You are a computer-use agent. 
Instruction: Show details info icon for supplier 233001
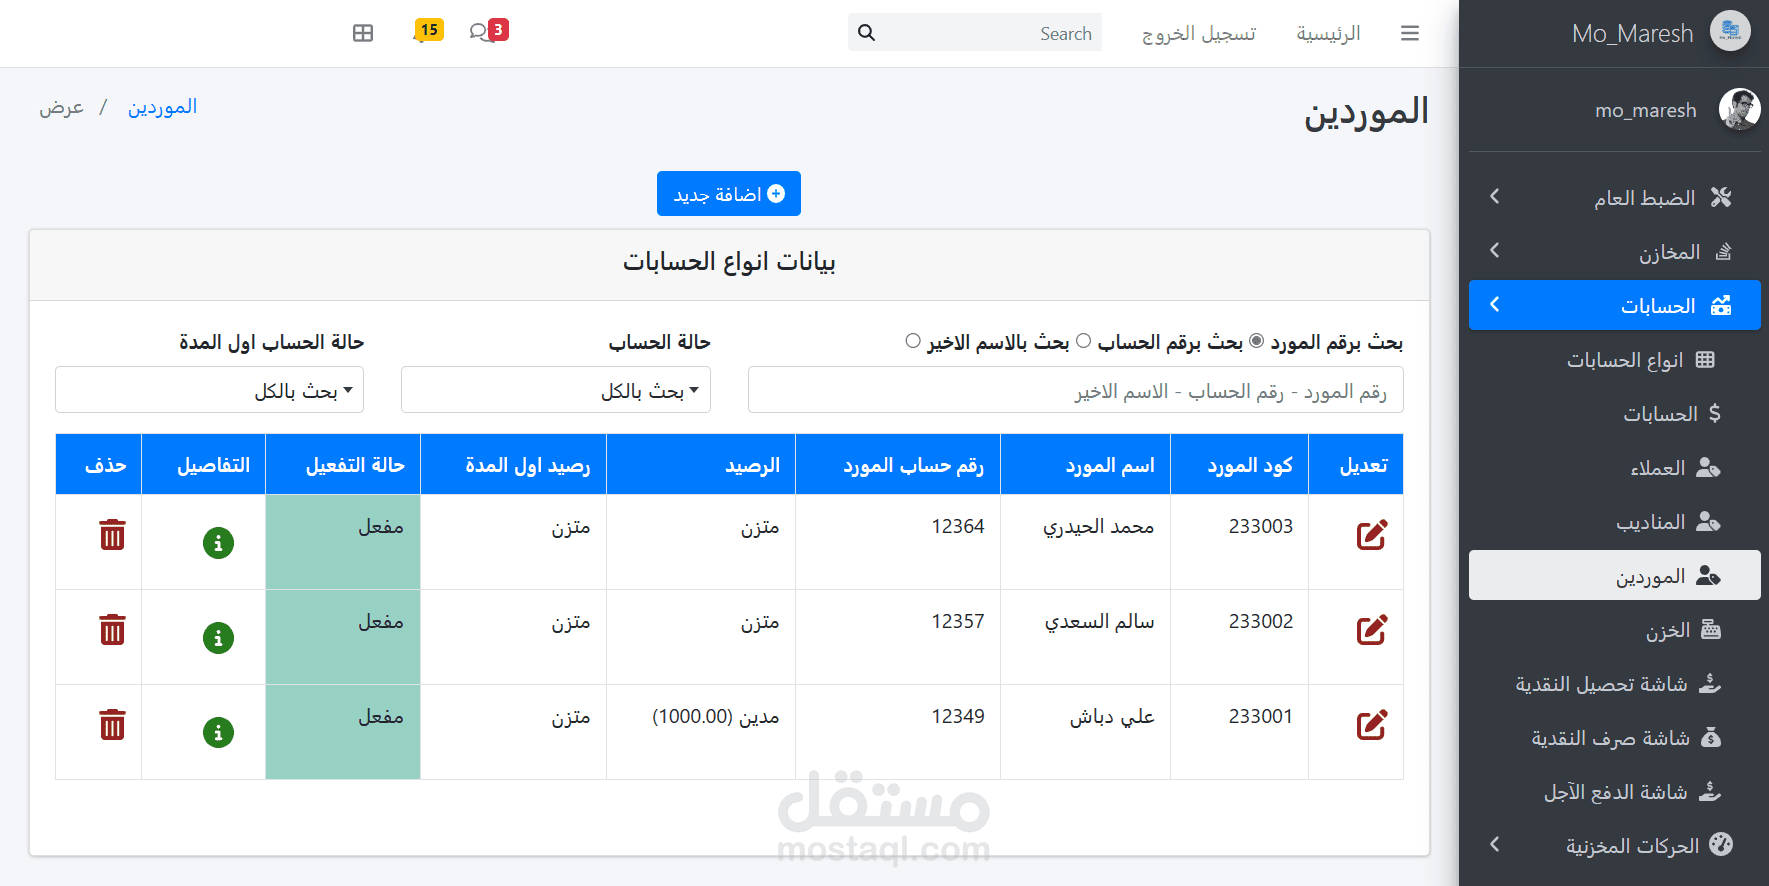coord(218,733)
